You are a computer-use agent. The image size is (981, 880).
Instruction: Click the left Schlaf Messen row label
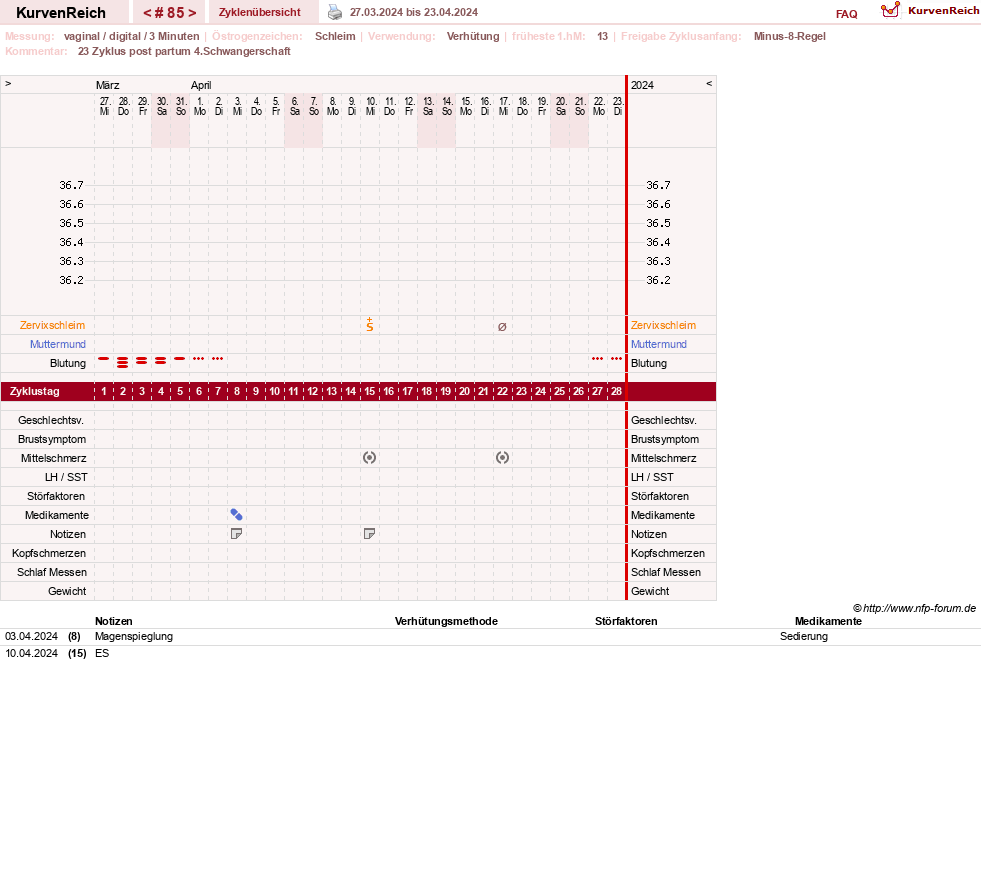click(x=52, y=572)
